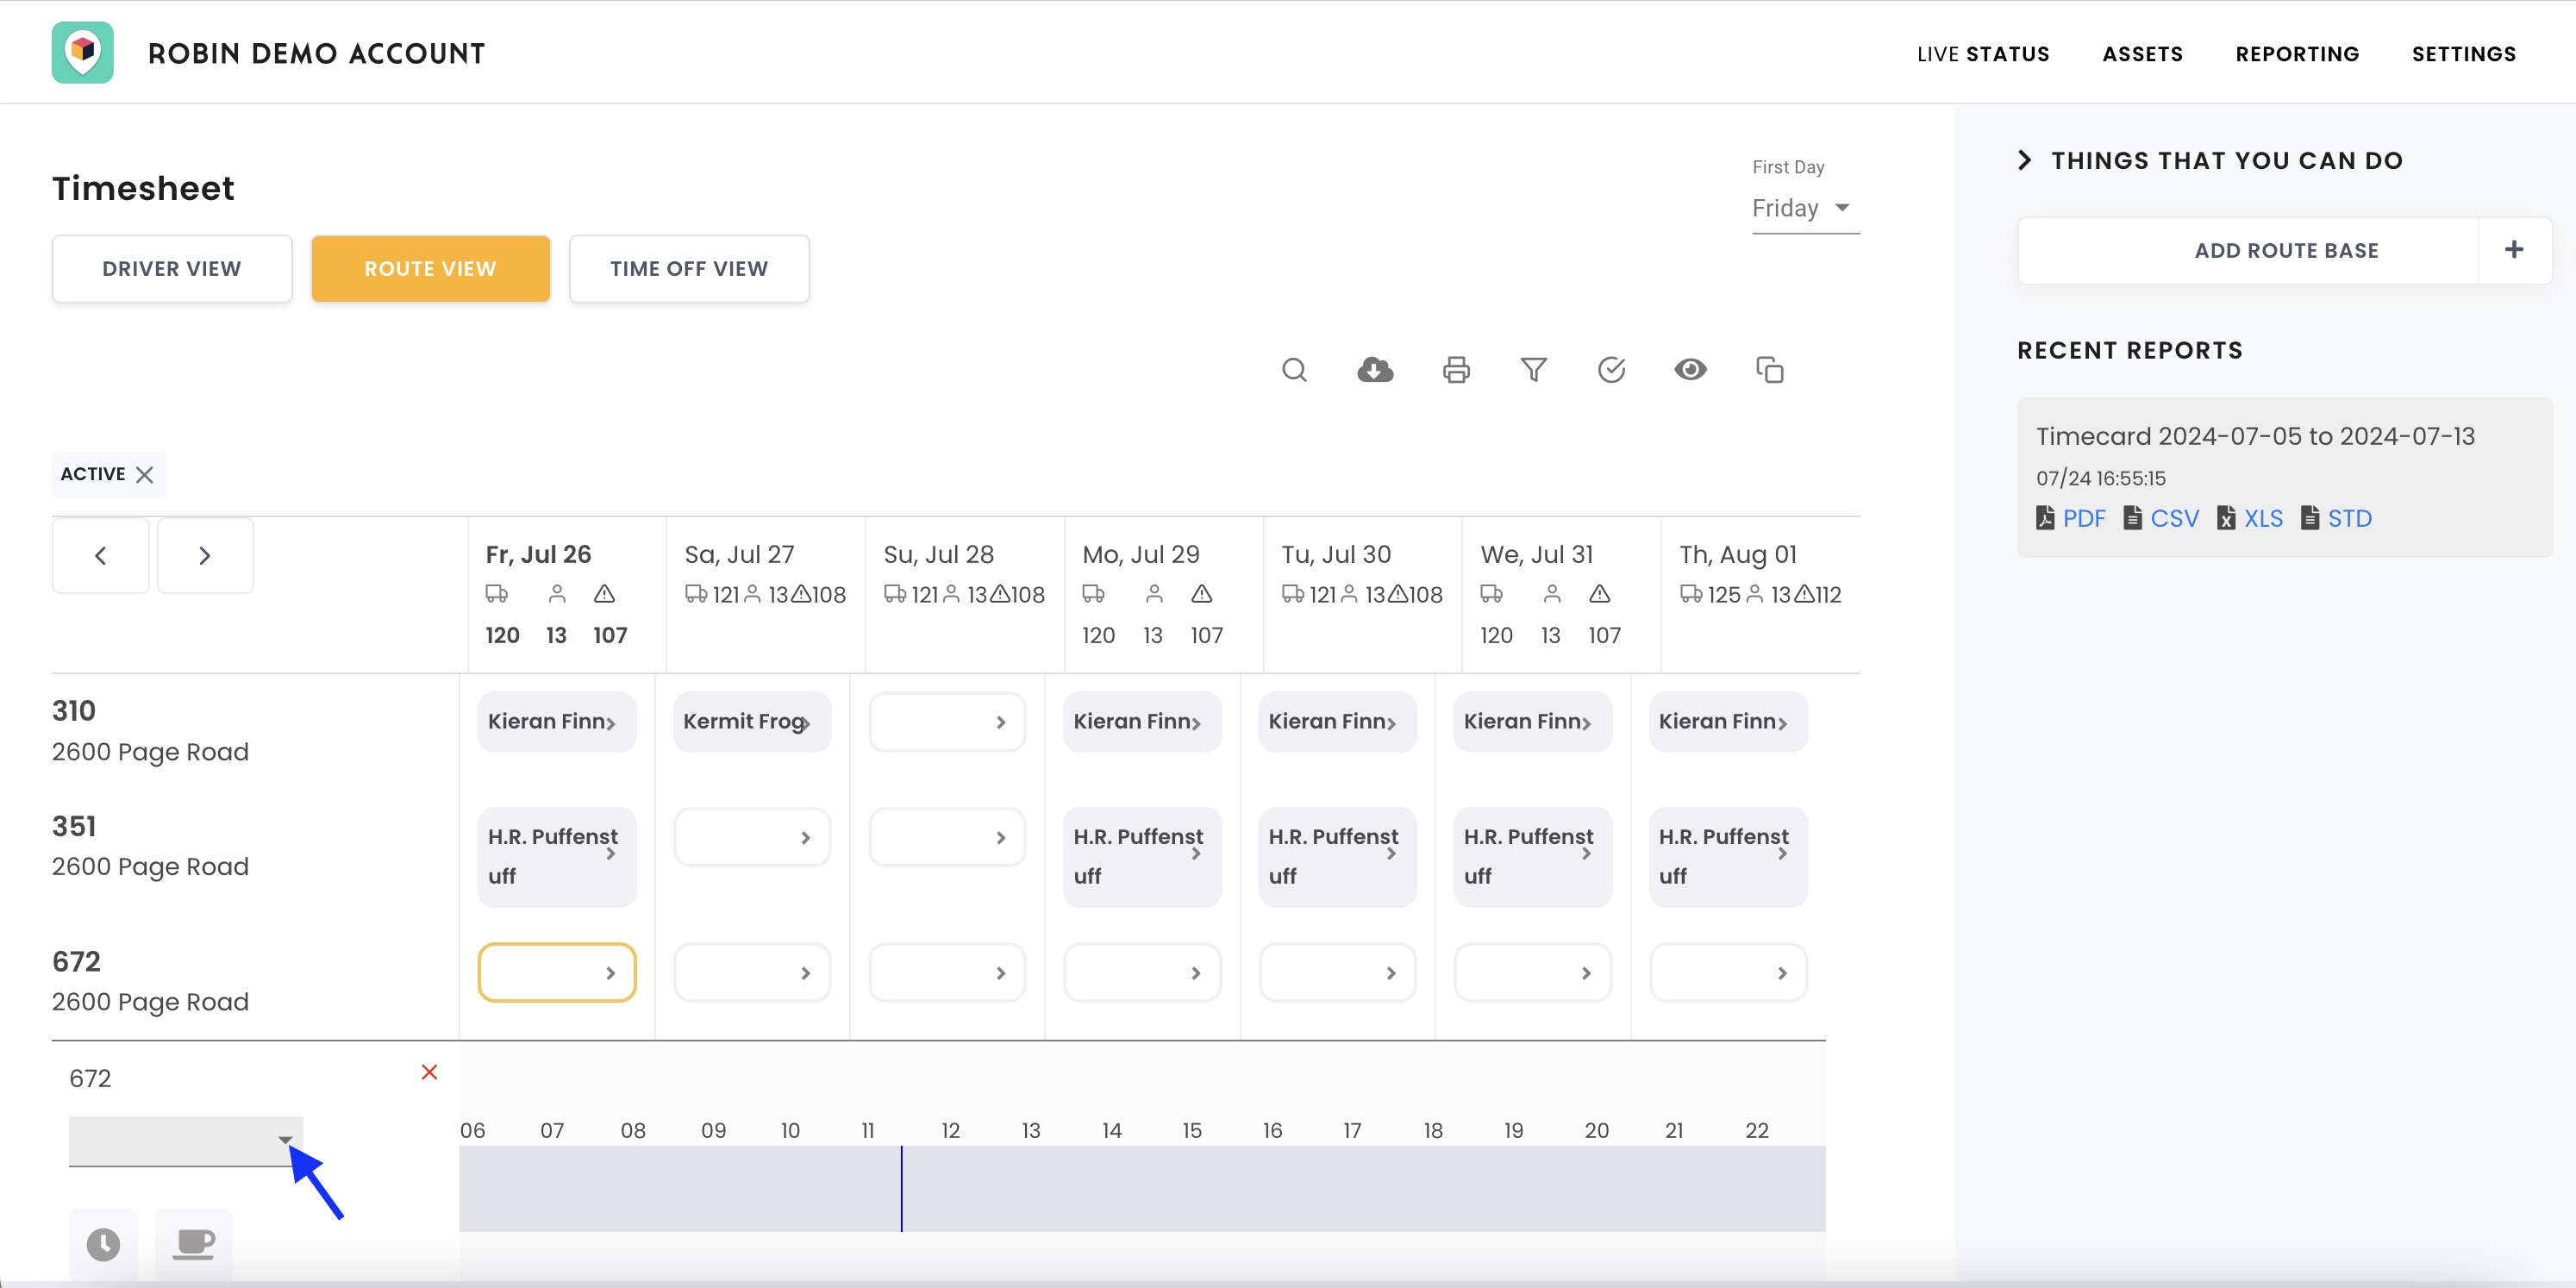
Task: Click the Robin logo icon
Action: (x=82, y=52)
